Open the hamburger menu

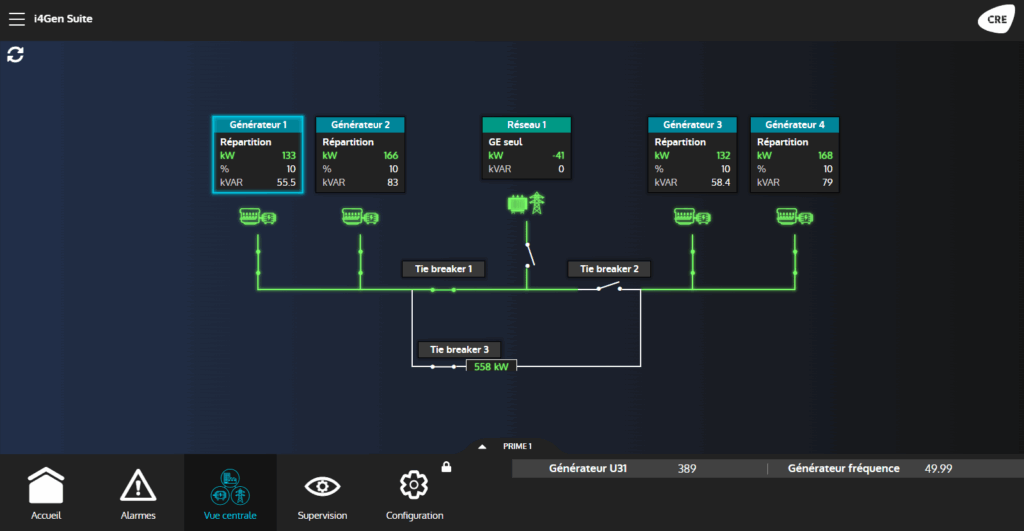(17, 19)
